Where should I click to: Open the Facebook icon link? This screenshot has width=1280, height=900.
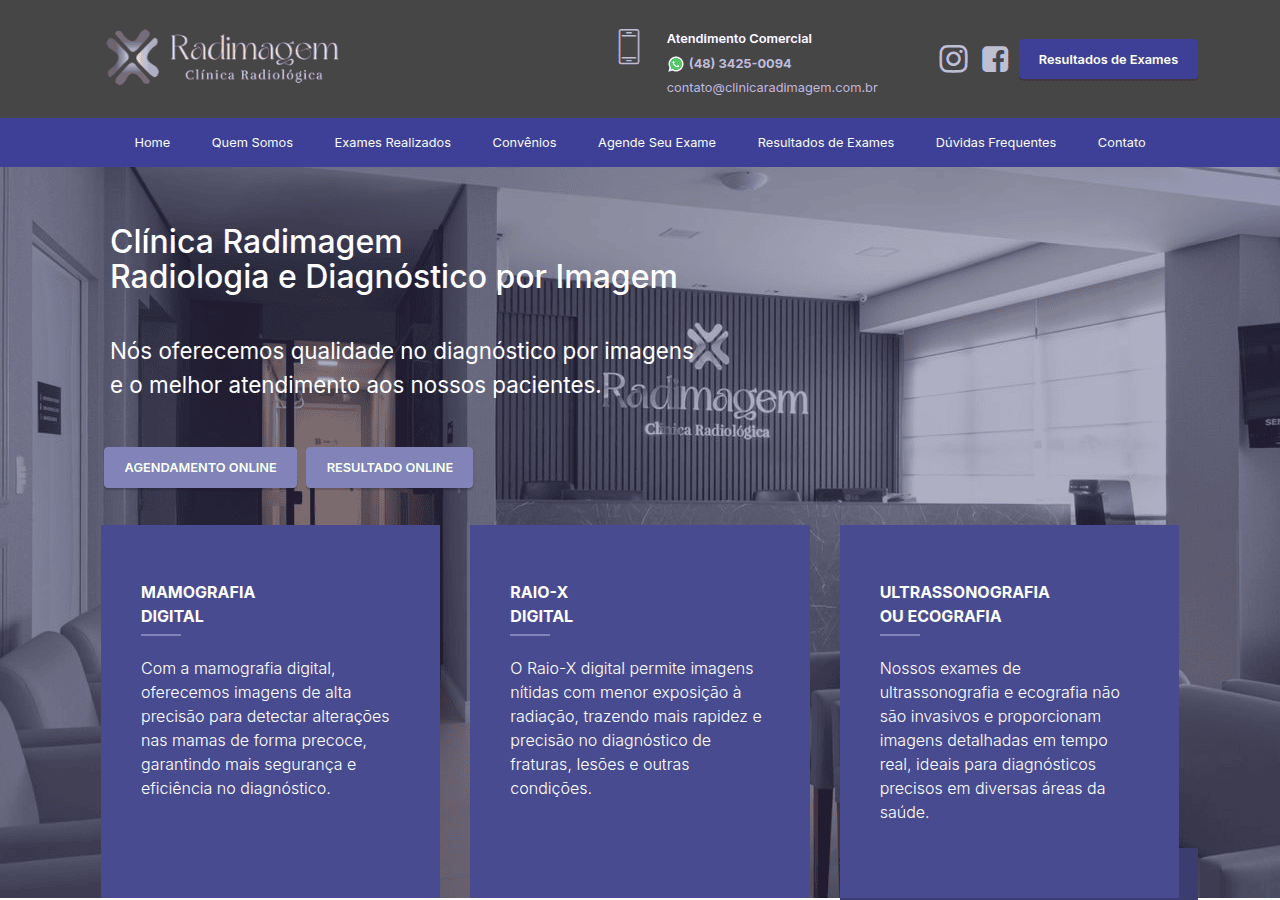995,59
